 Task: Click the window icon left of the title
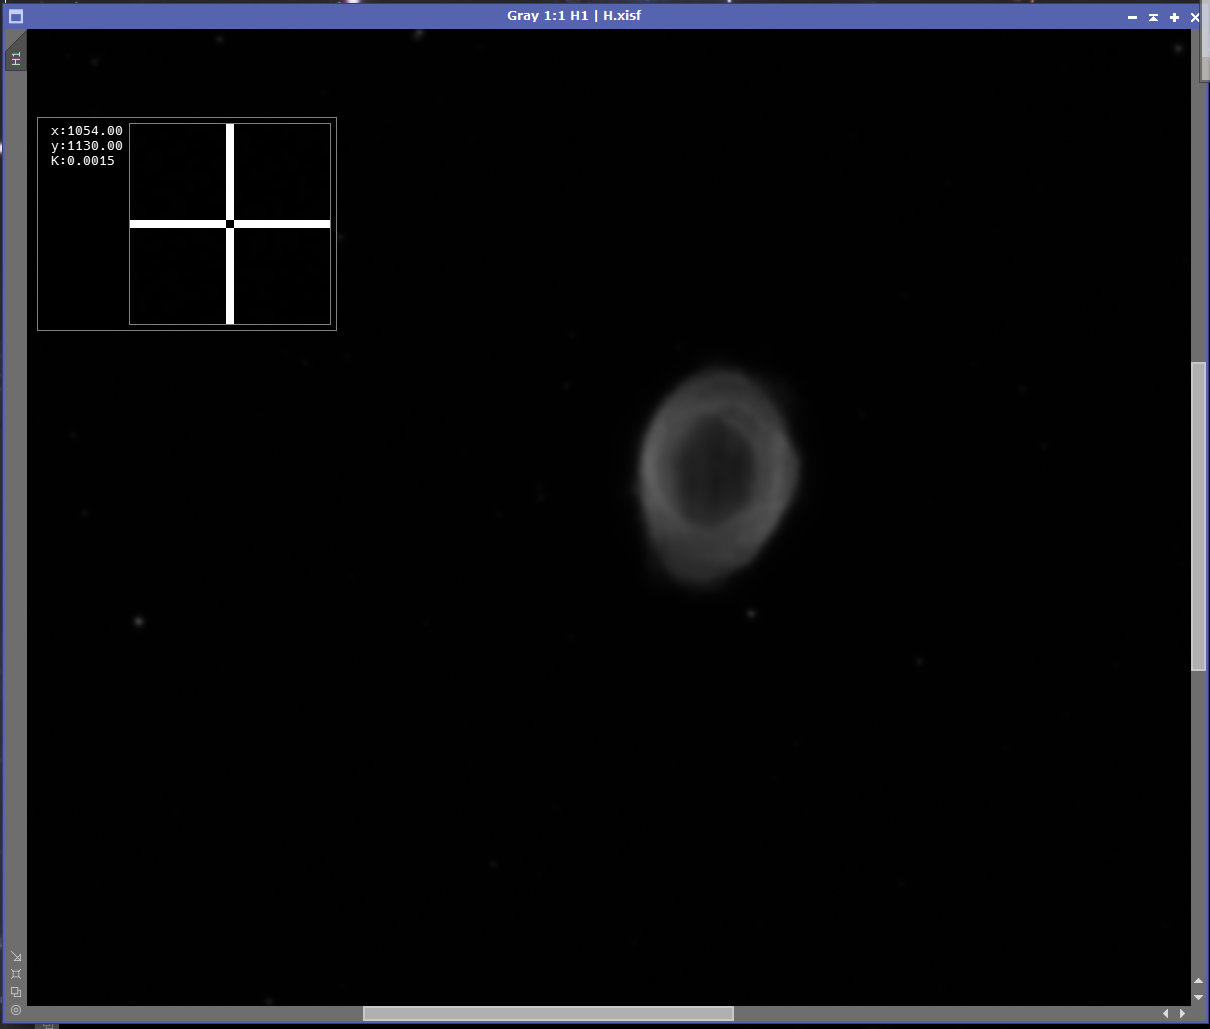tap(15, 16)
